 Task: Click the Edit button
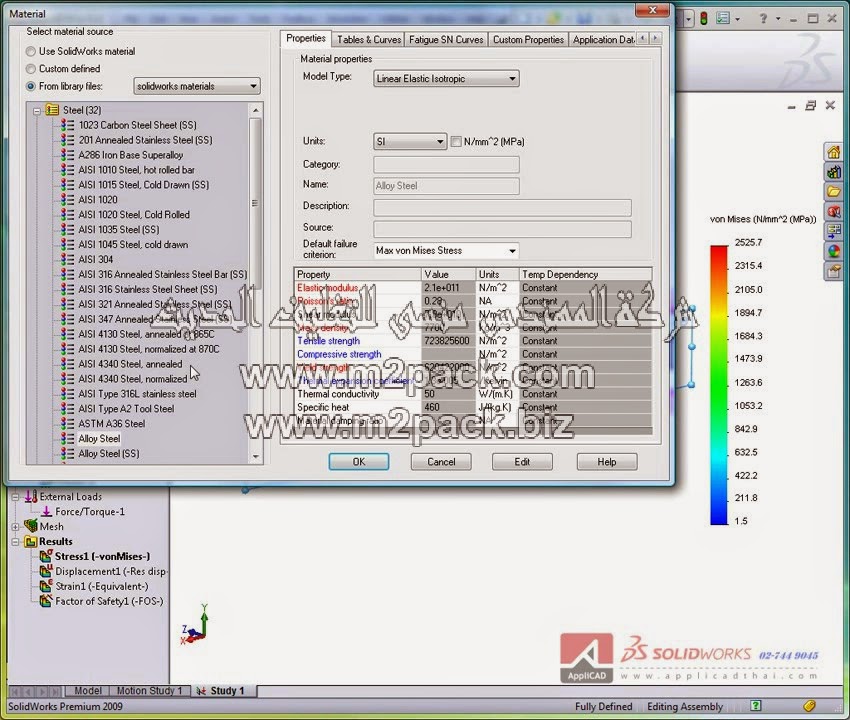[522, 462]
